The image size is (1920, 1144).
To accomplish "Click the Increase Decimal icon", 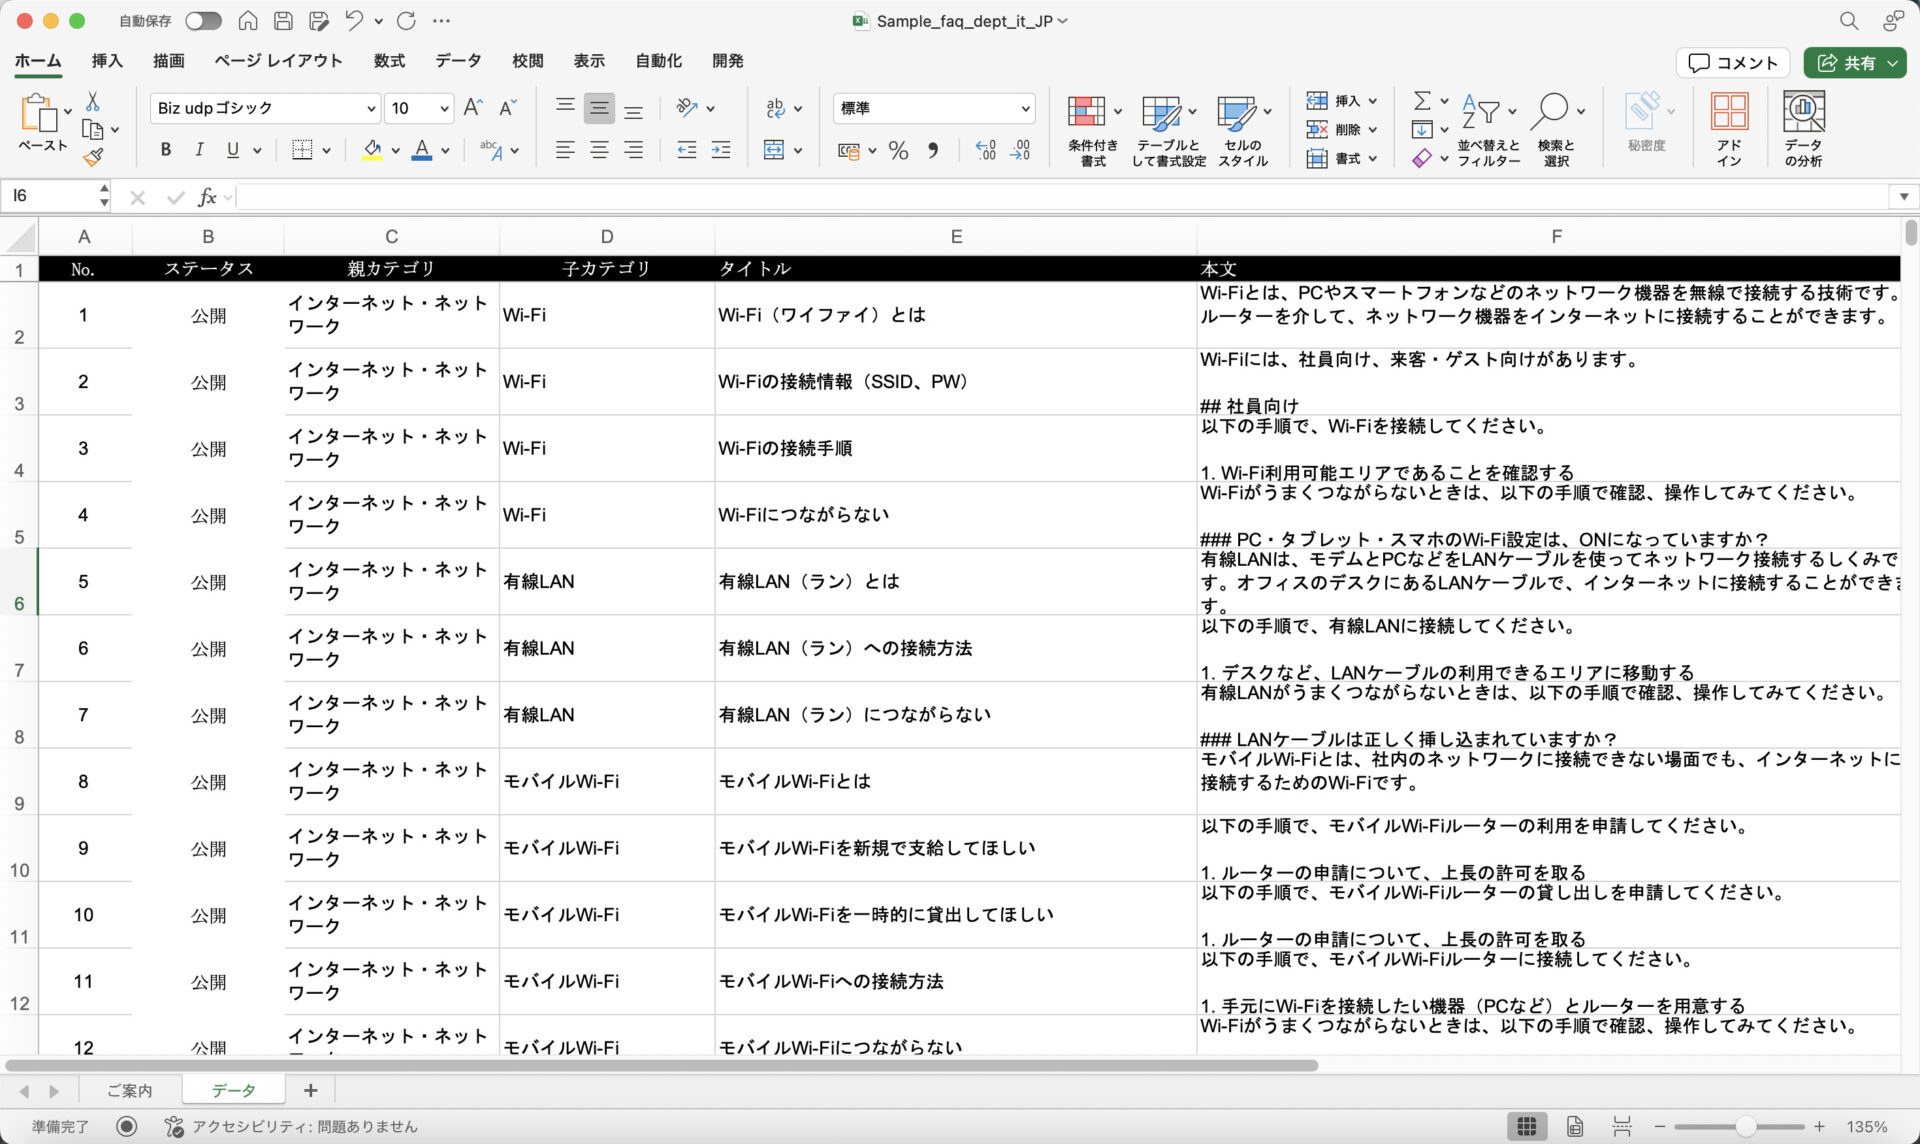I will click(985, 151).
